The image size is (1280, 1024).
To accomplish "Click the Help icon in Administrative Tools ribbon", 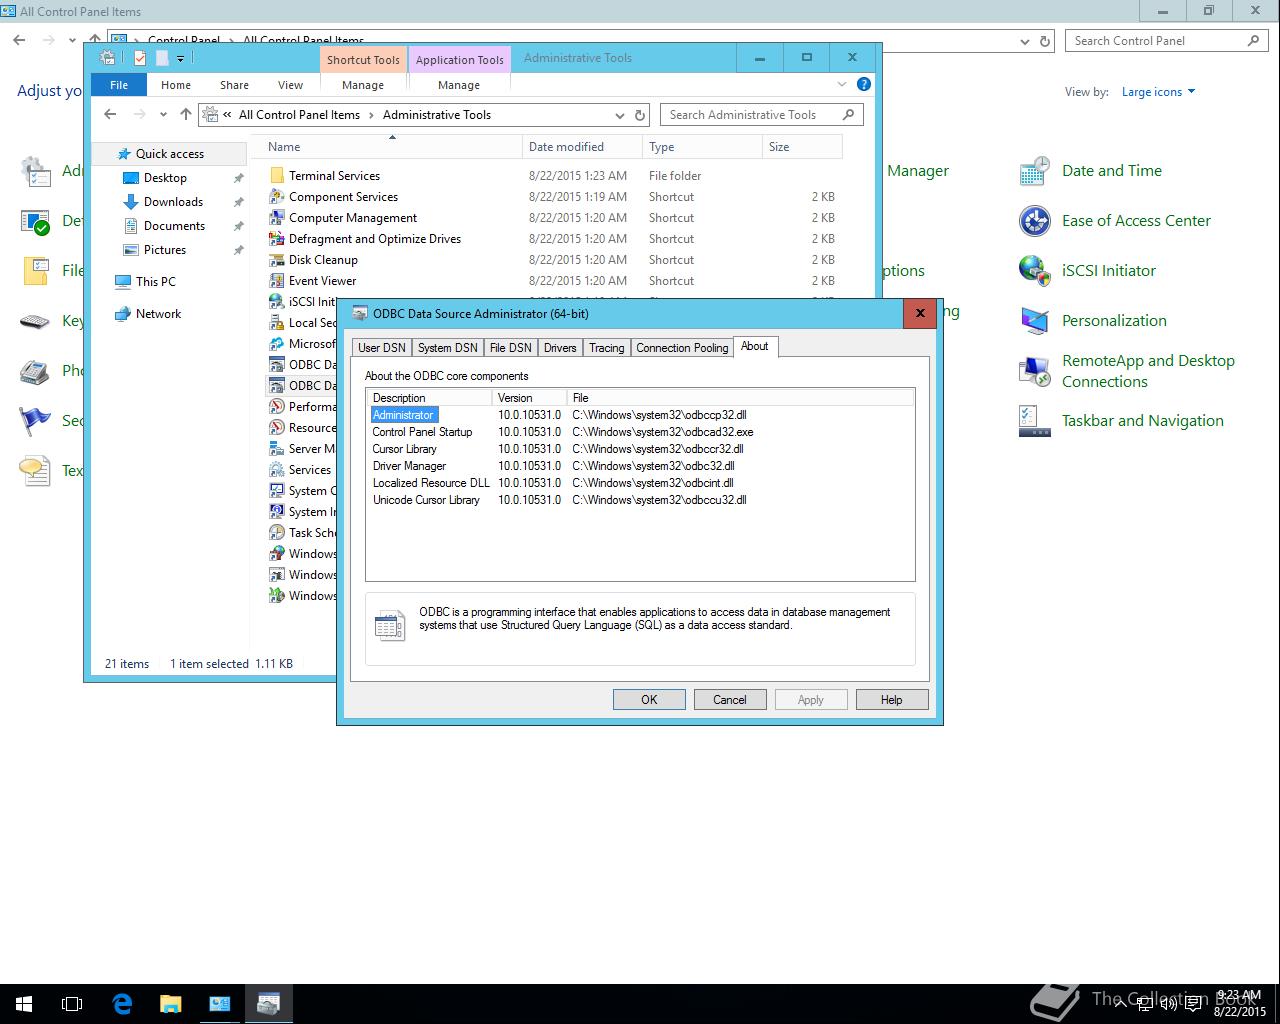I will [864, 84].
